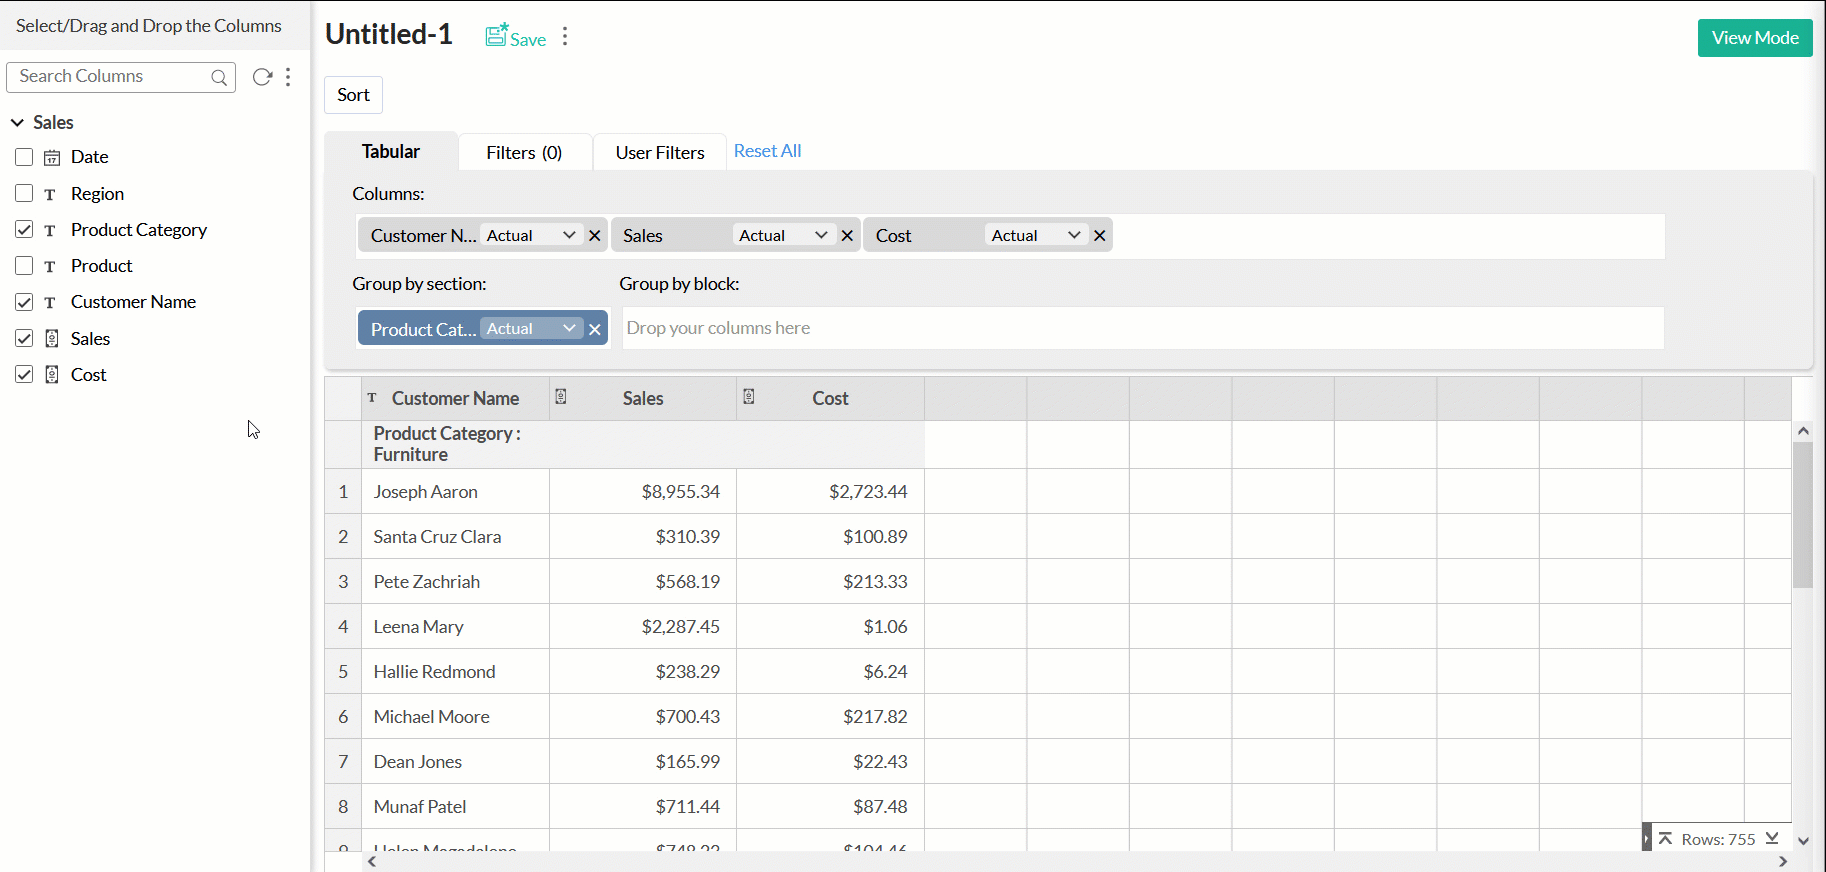Screen dimensions: 1826x872
Task: Click the Reset All link
Action: pos(767,151)
